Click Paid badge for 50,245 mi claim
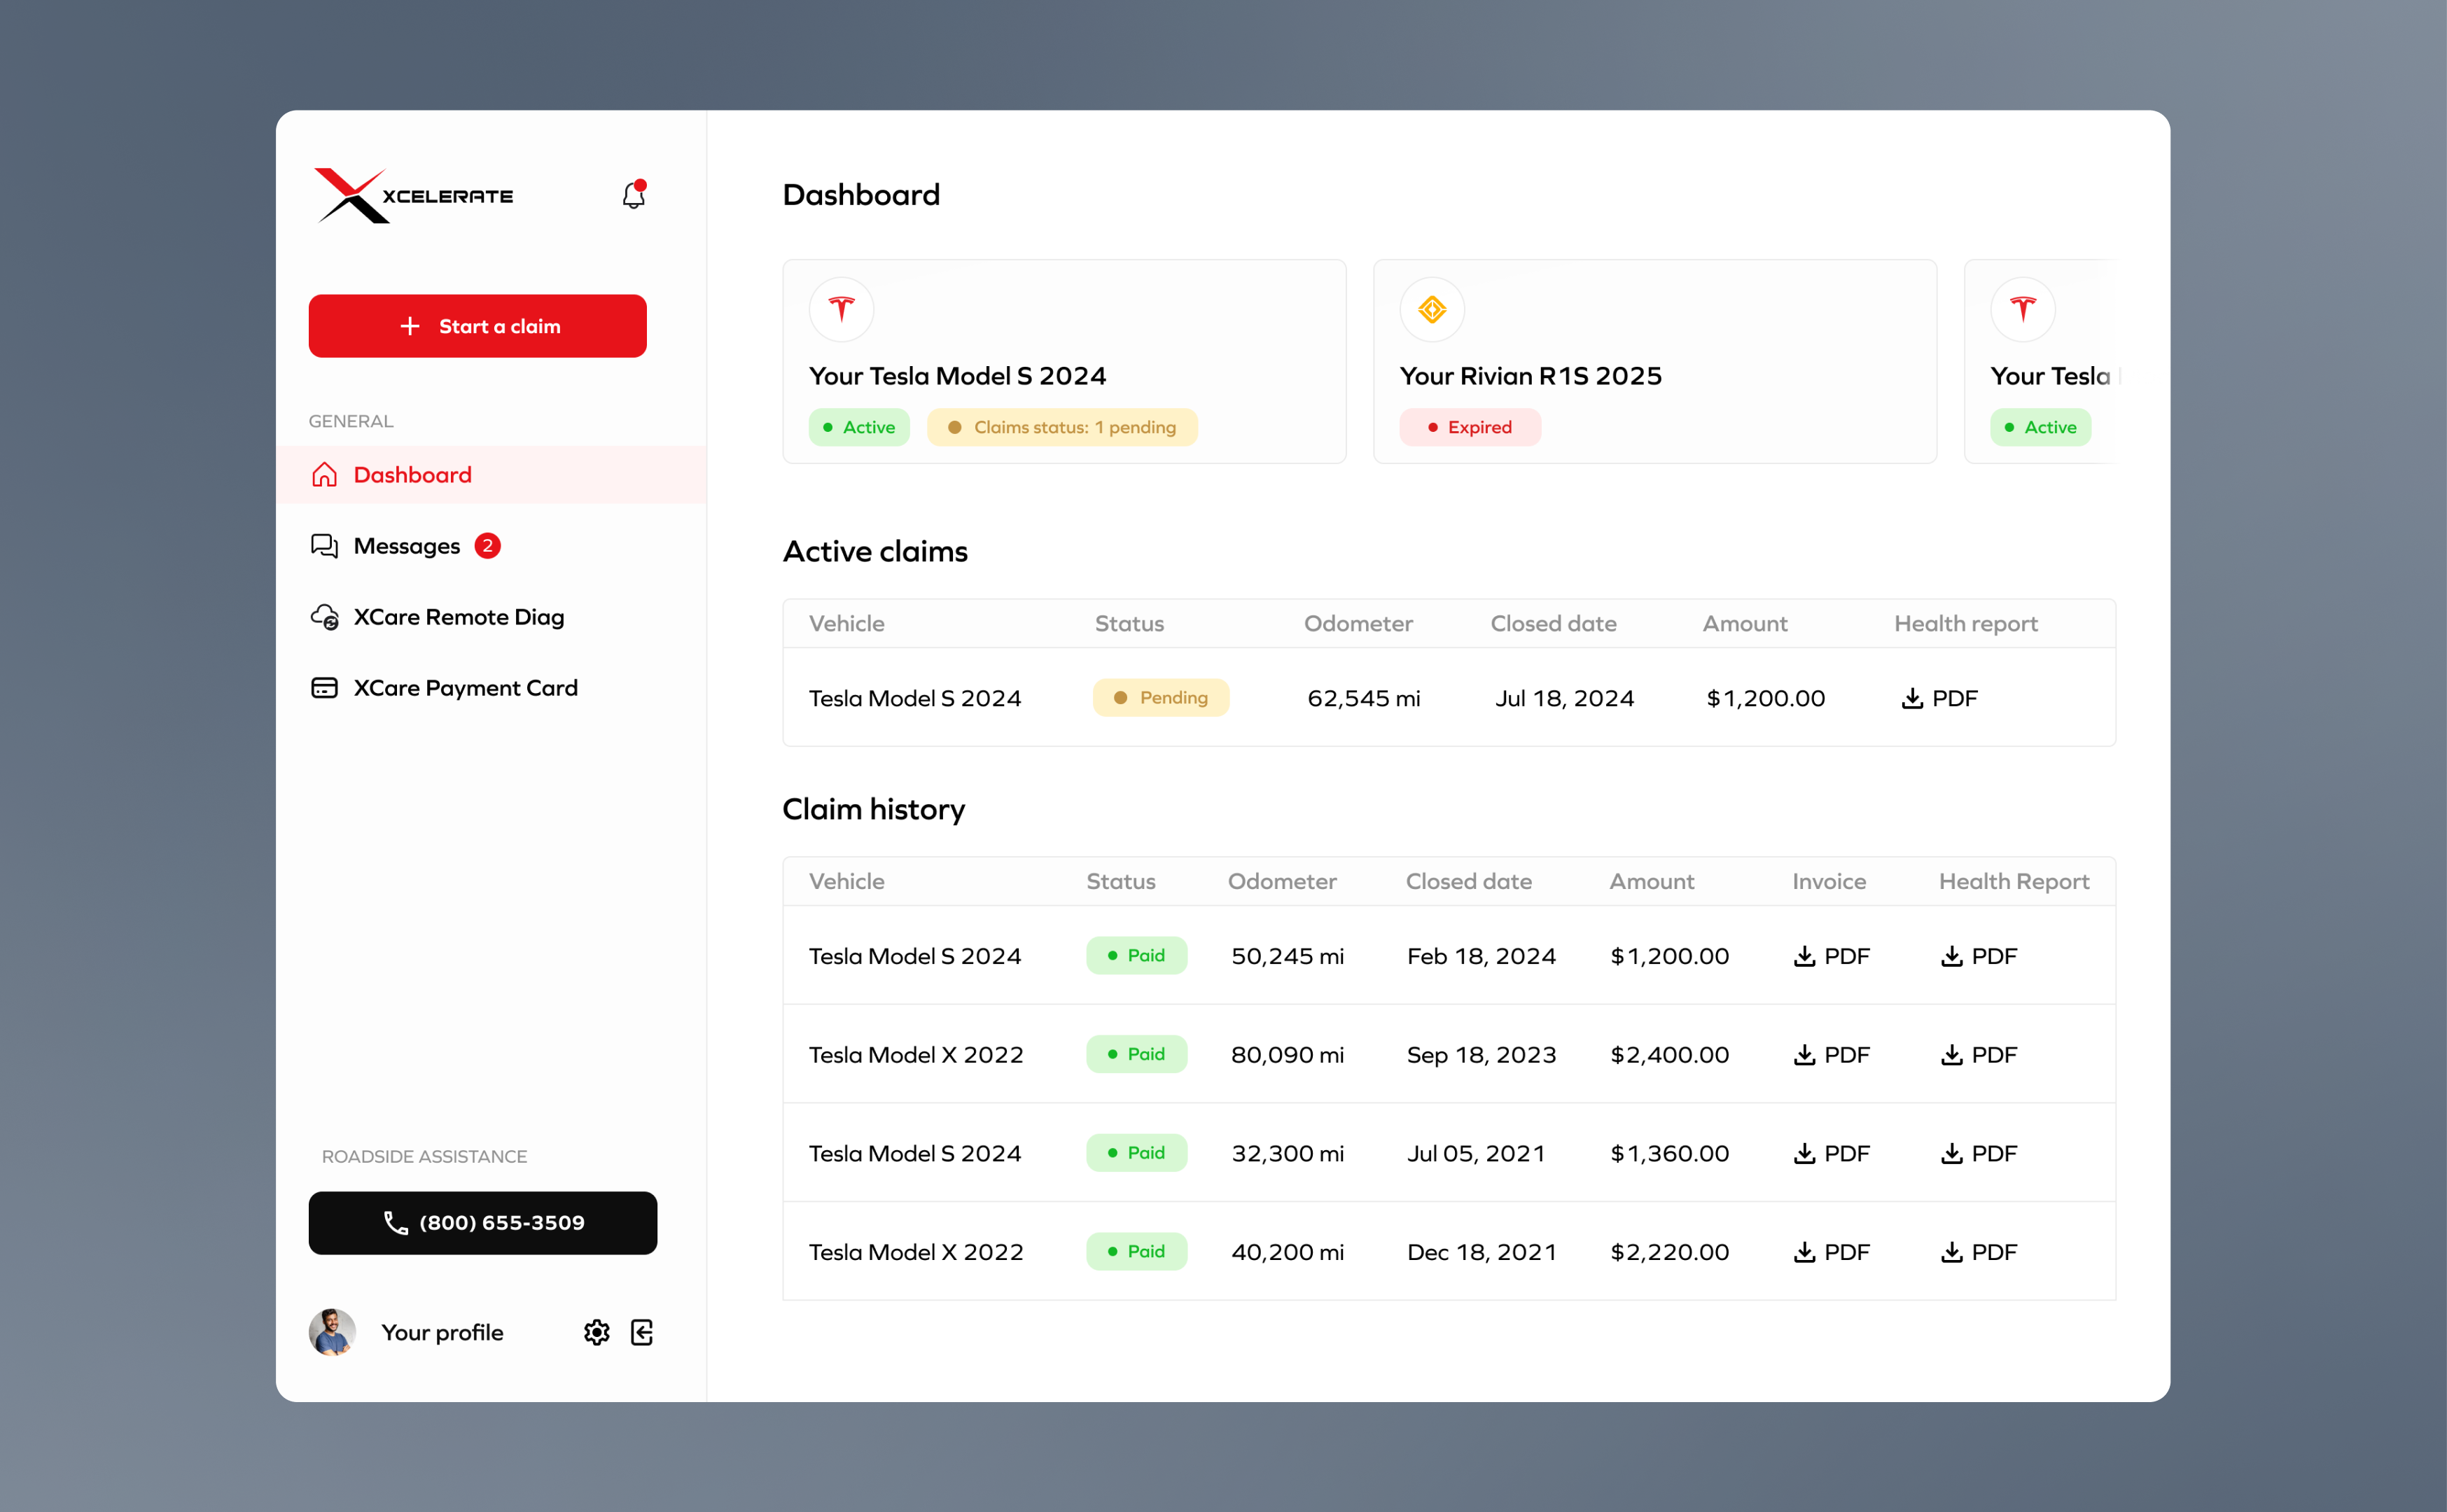2447x1512 pixels. pos(1137,956)
